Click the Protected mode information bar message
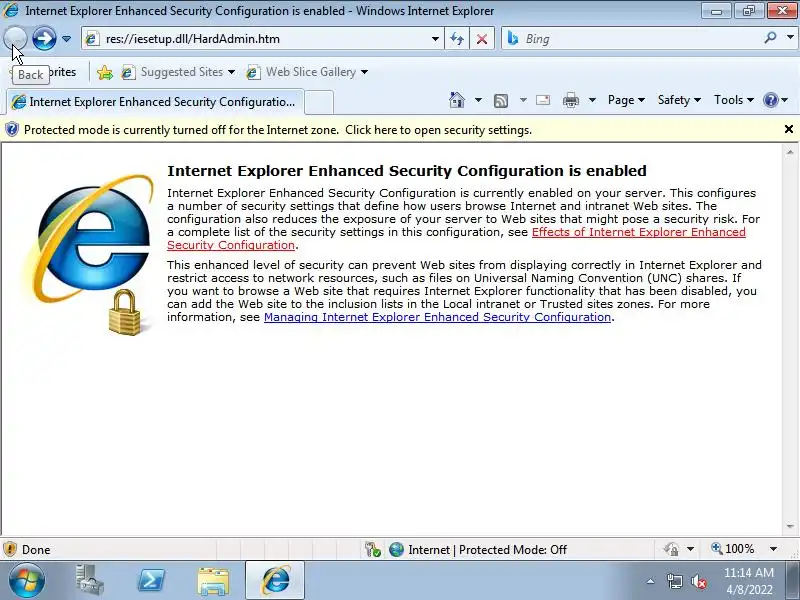The width and height of the screenshot is (800, 600). [278, 130]
